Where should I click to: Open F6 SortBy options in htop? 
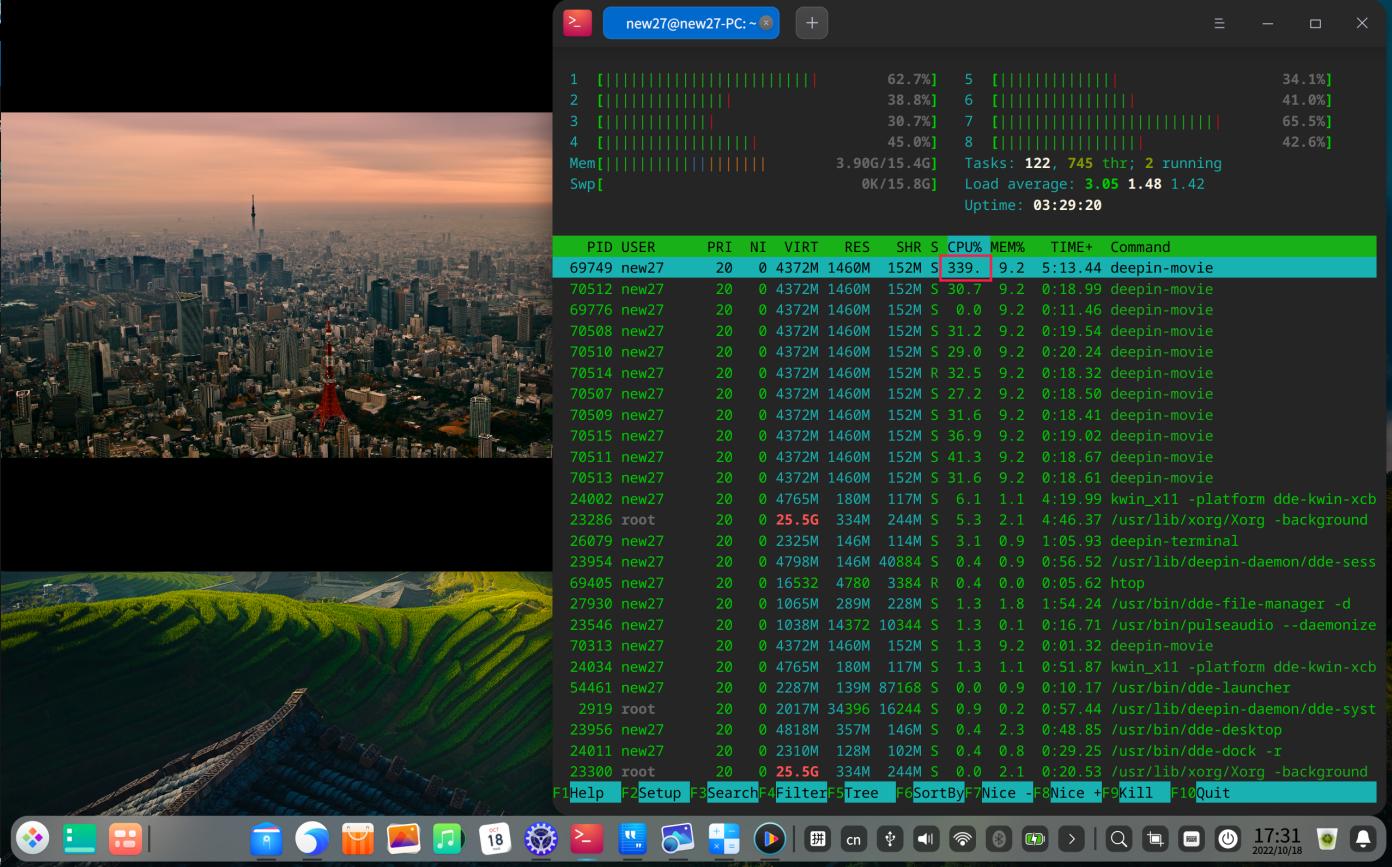click(930, 792)
